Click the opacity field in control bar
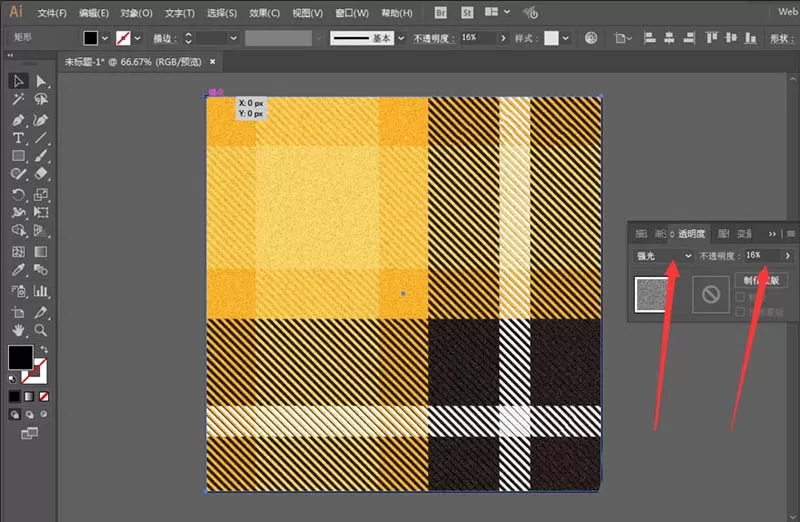The width and height of the screenshot is (800, 522). point(478,38)
